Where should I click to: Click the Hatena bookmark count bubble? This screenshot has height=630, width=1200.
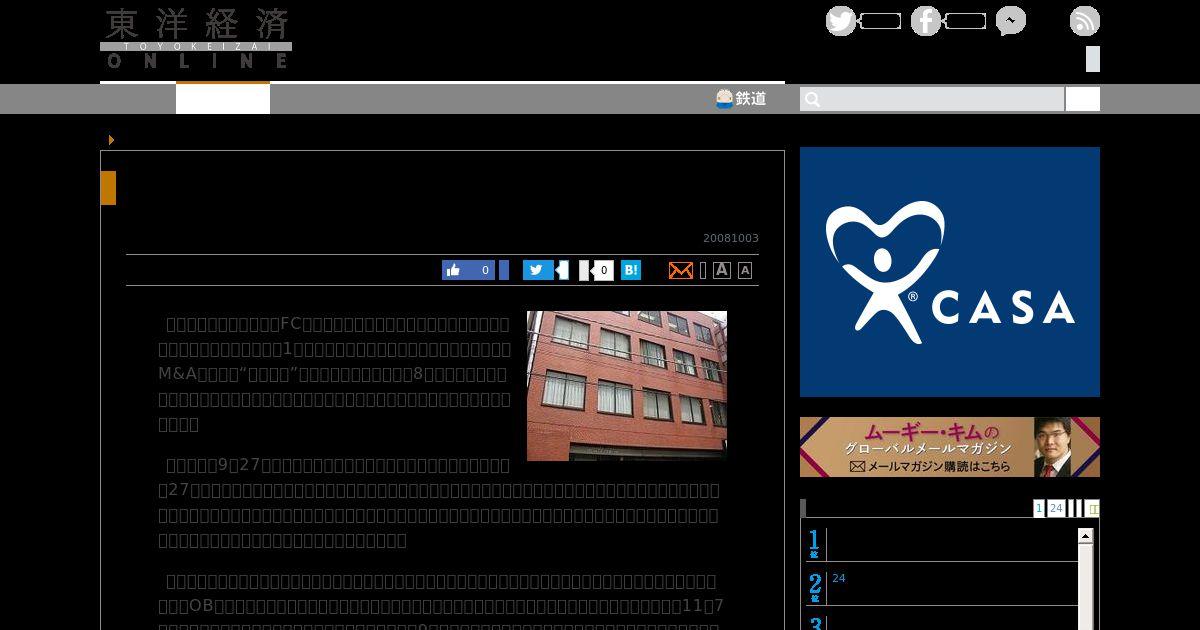(x=603, y=270)
